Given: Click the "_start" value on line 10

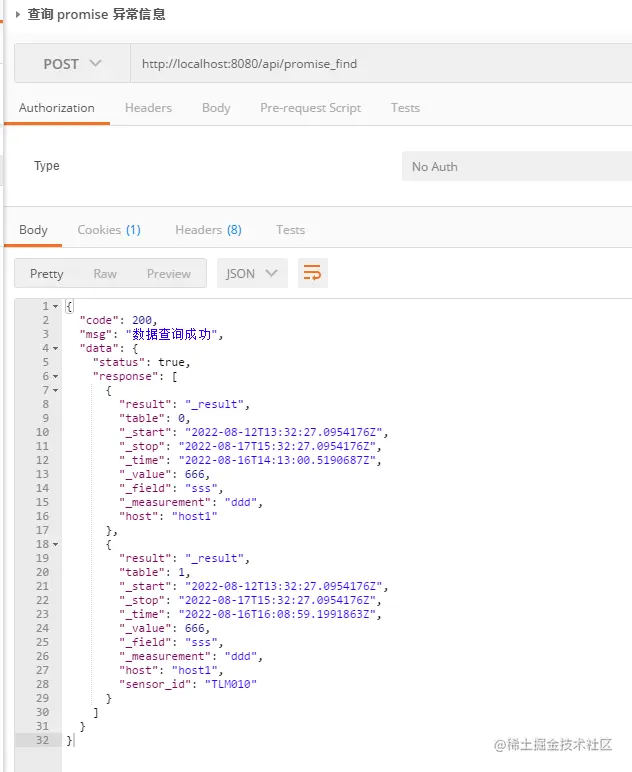Looking at the screenshot, I should tap(284, 432).
